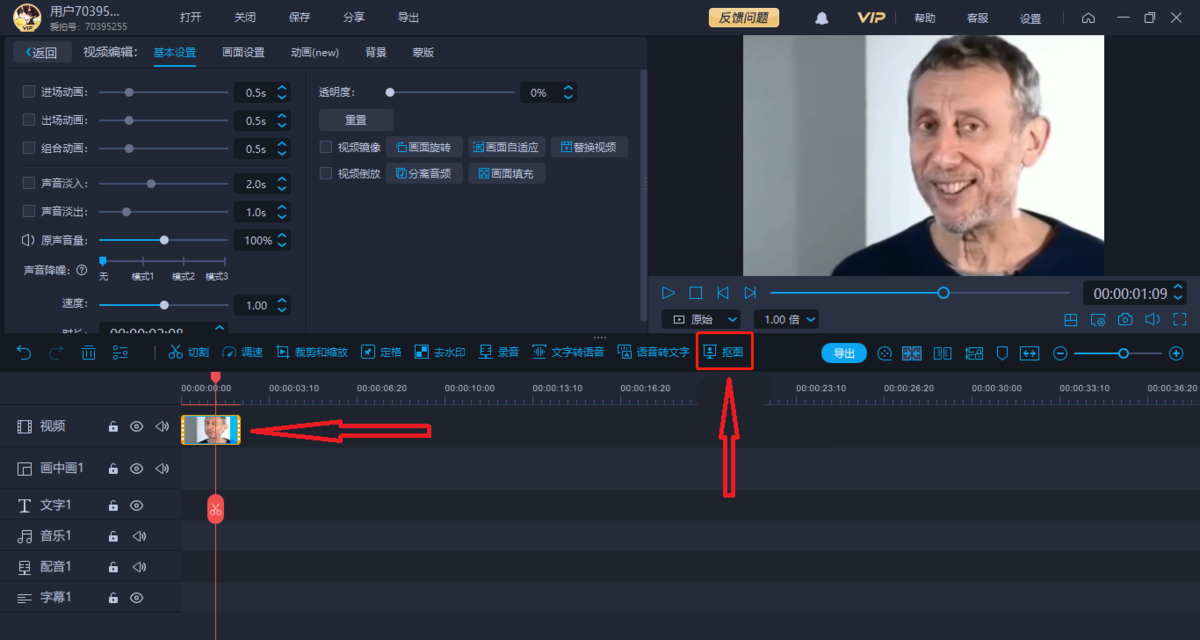Click the 切割 (cut) scissors tool
The width and height of the screenshot is (1200, 640).
coord(188,352)
